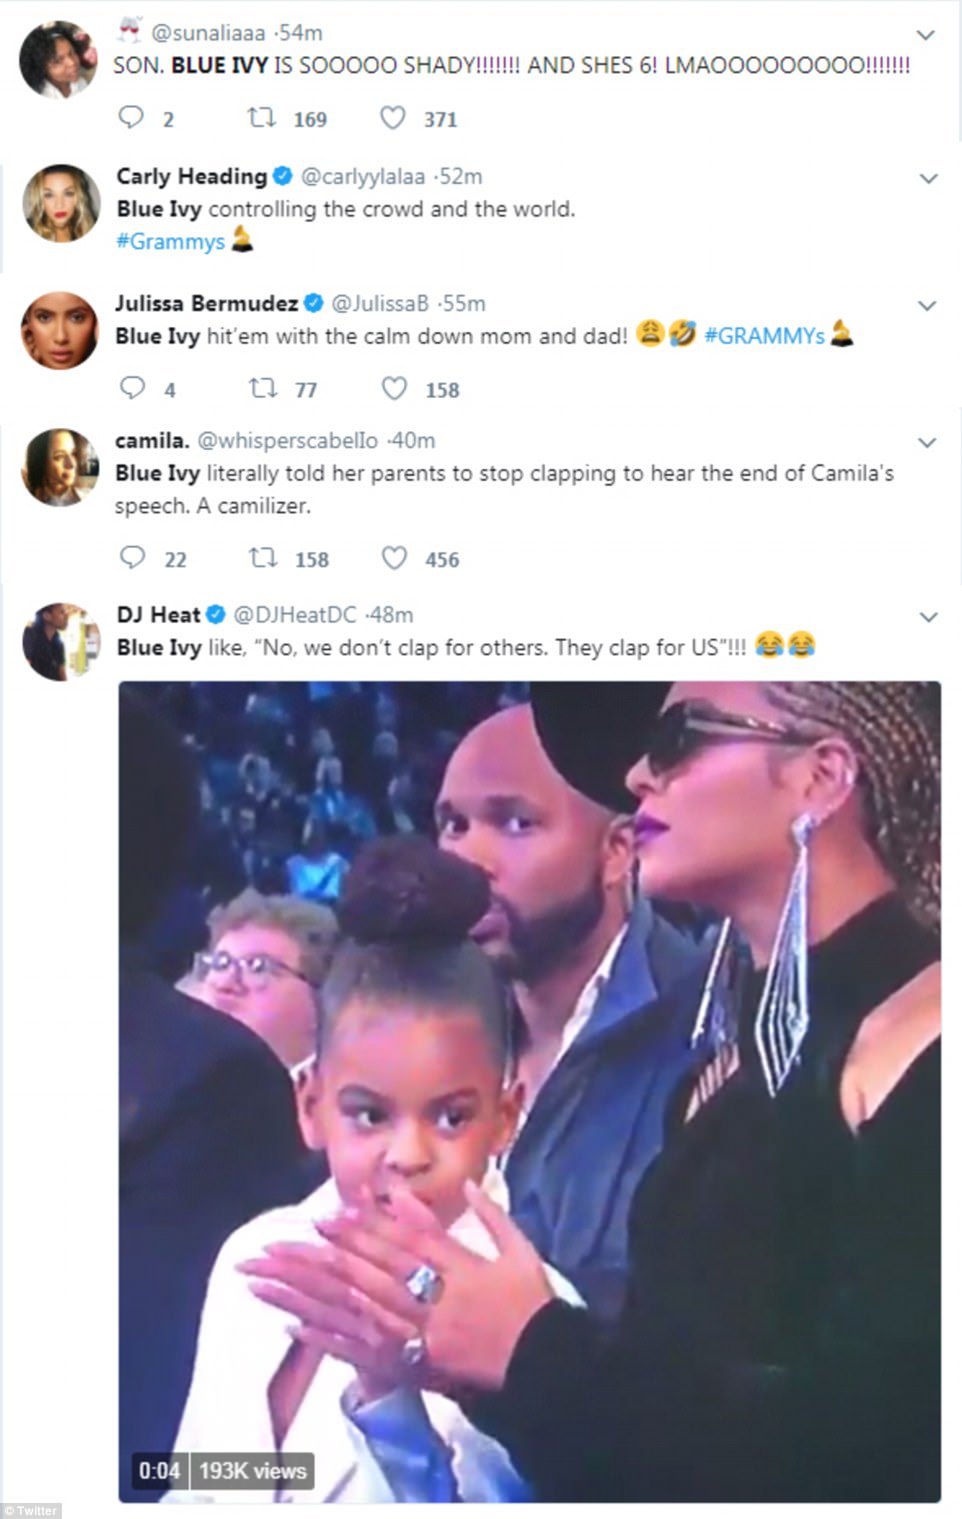962x1519 pixels.
Task: Open the #Grammys hashtag in Carly's tweet
Action: click(170, 241)
